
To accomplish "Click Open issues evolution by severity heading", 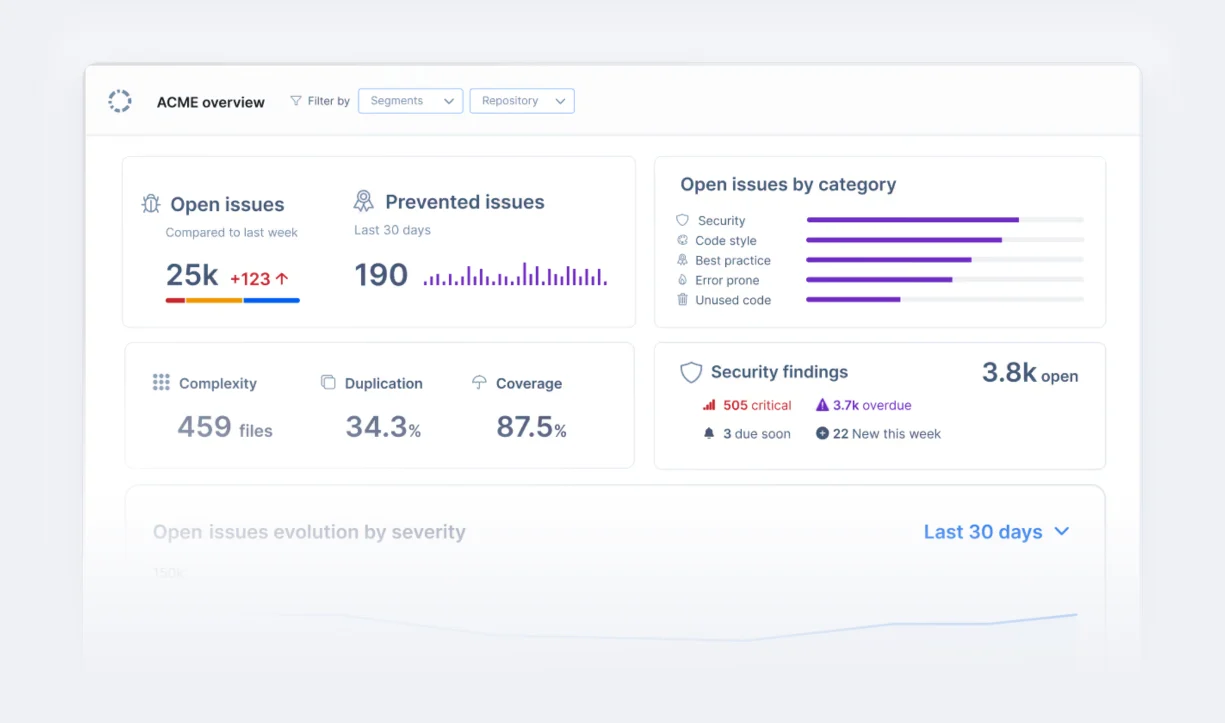I will [309, 532].
